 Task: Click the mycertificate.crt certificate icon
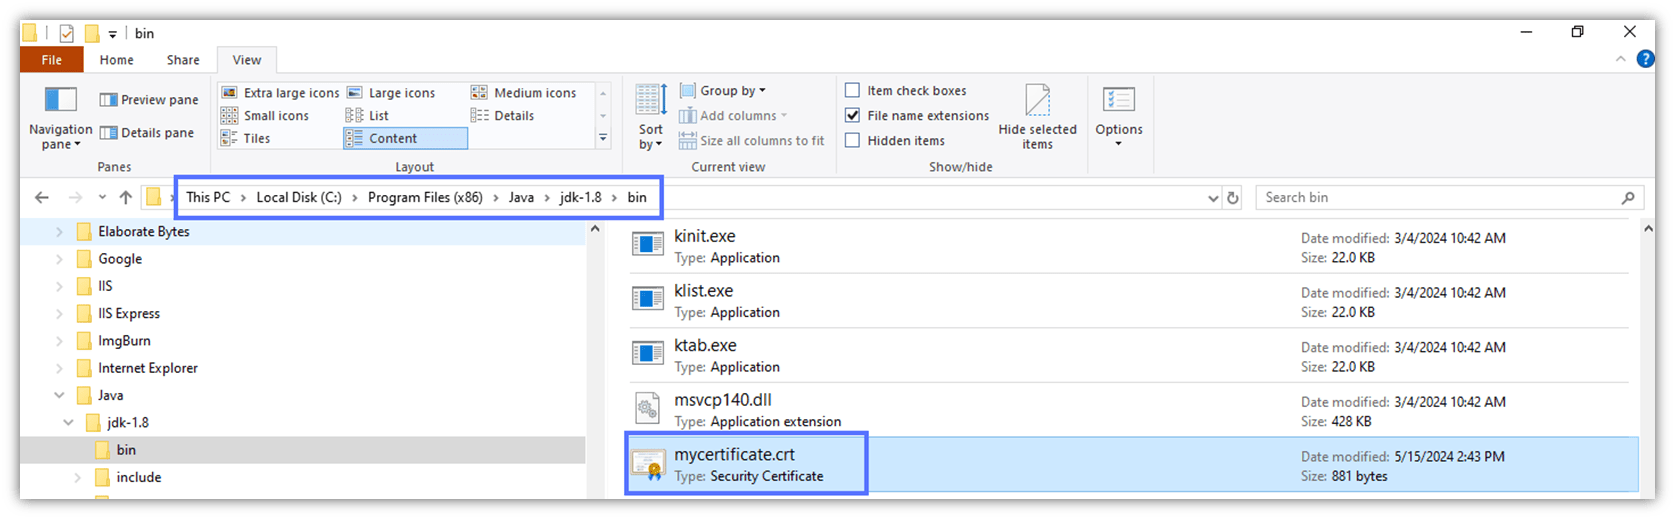click(x=648, y=463)
